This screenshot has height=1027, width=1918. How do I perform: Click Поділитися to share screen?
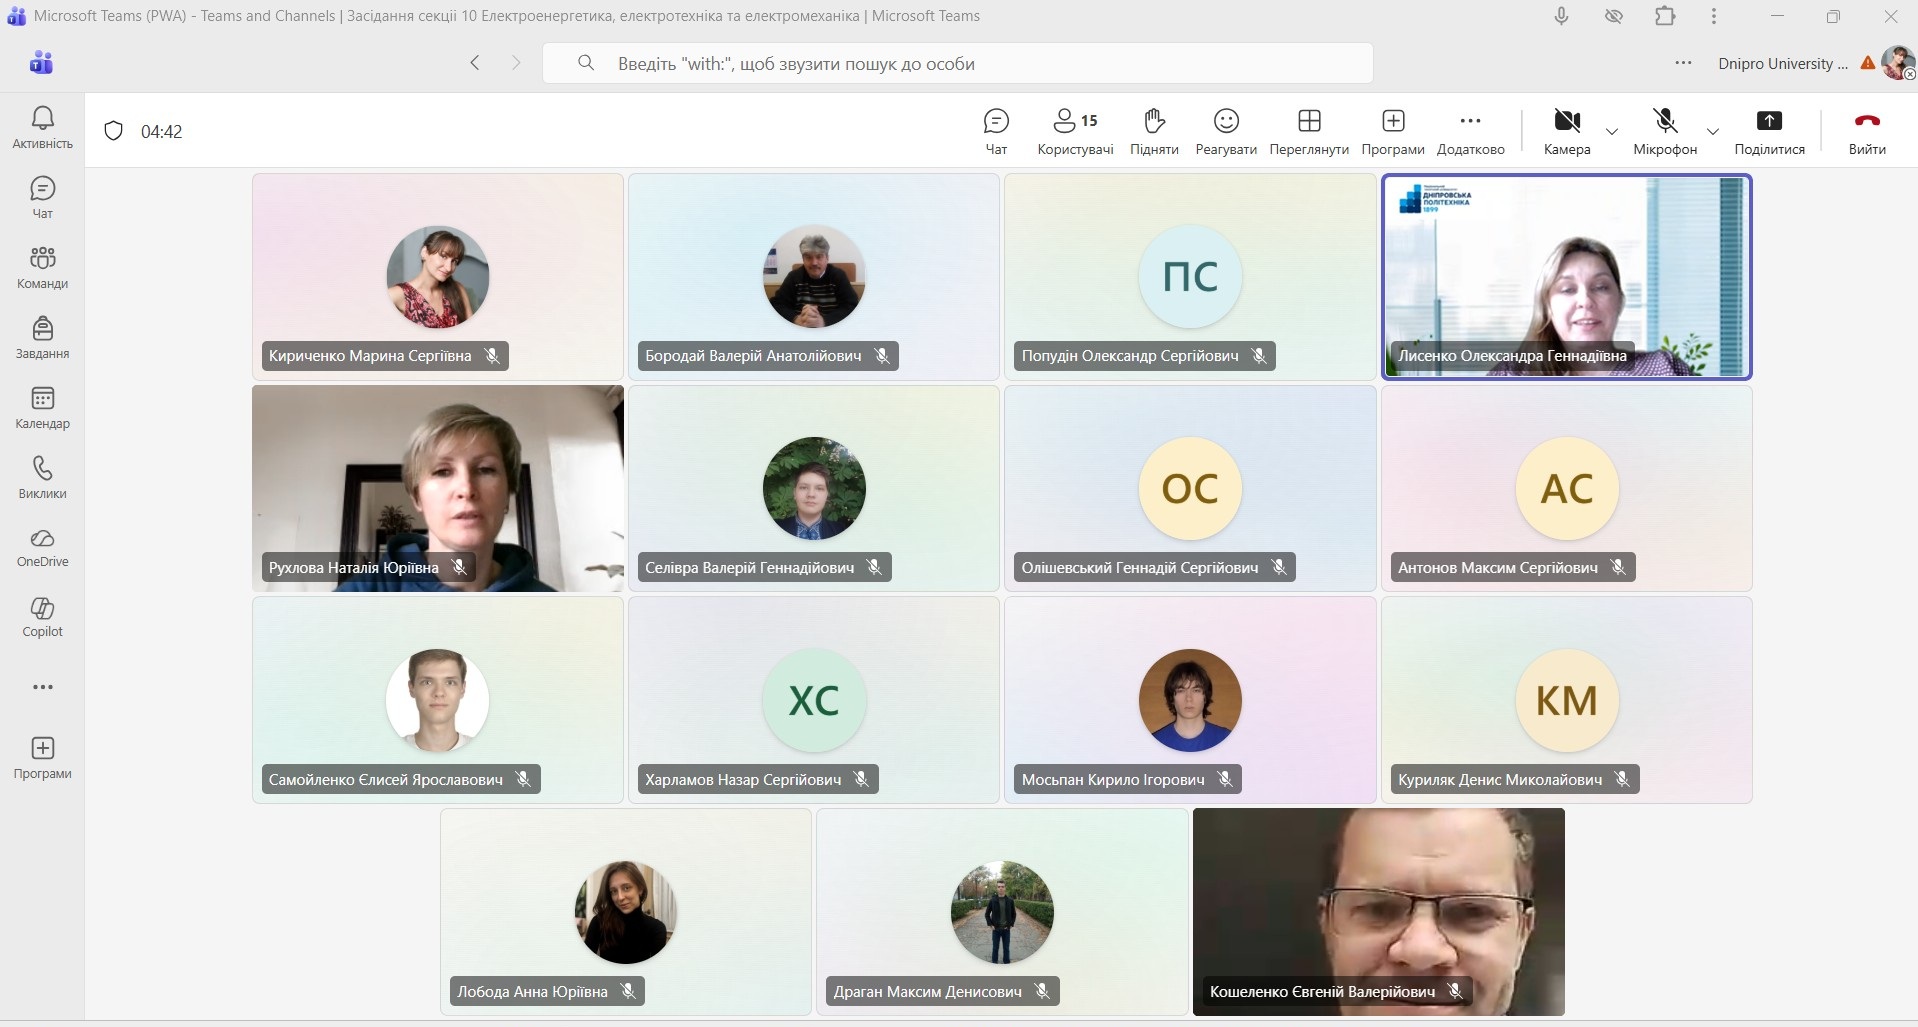pyautogui.click(x=1769, y=131)
